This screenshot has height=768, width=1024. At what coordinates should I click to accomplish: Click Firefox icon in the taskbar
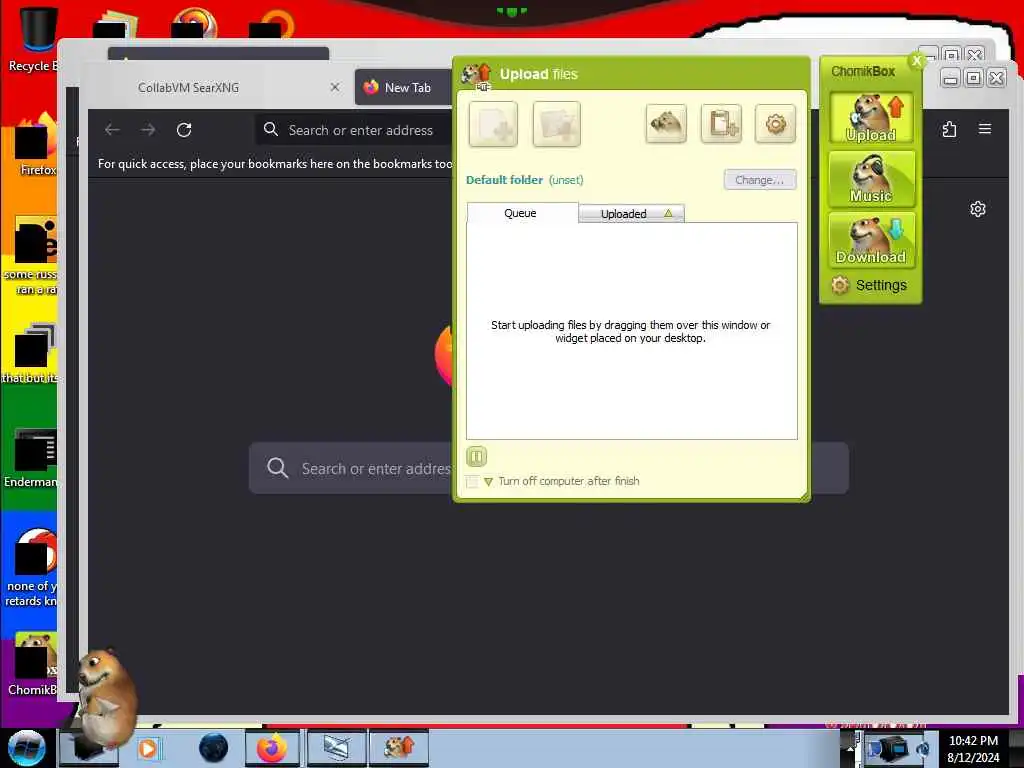[x=272, y=748]
